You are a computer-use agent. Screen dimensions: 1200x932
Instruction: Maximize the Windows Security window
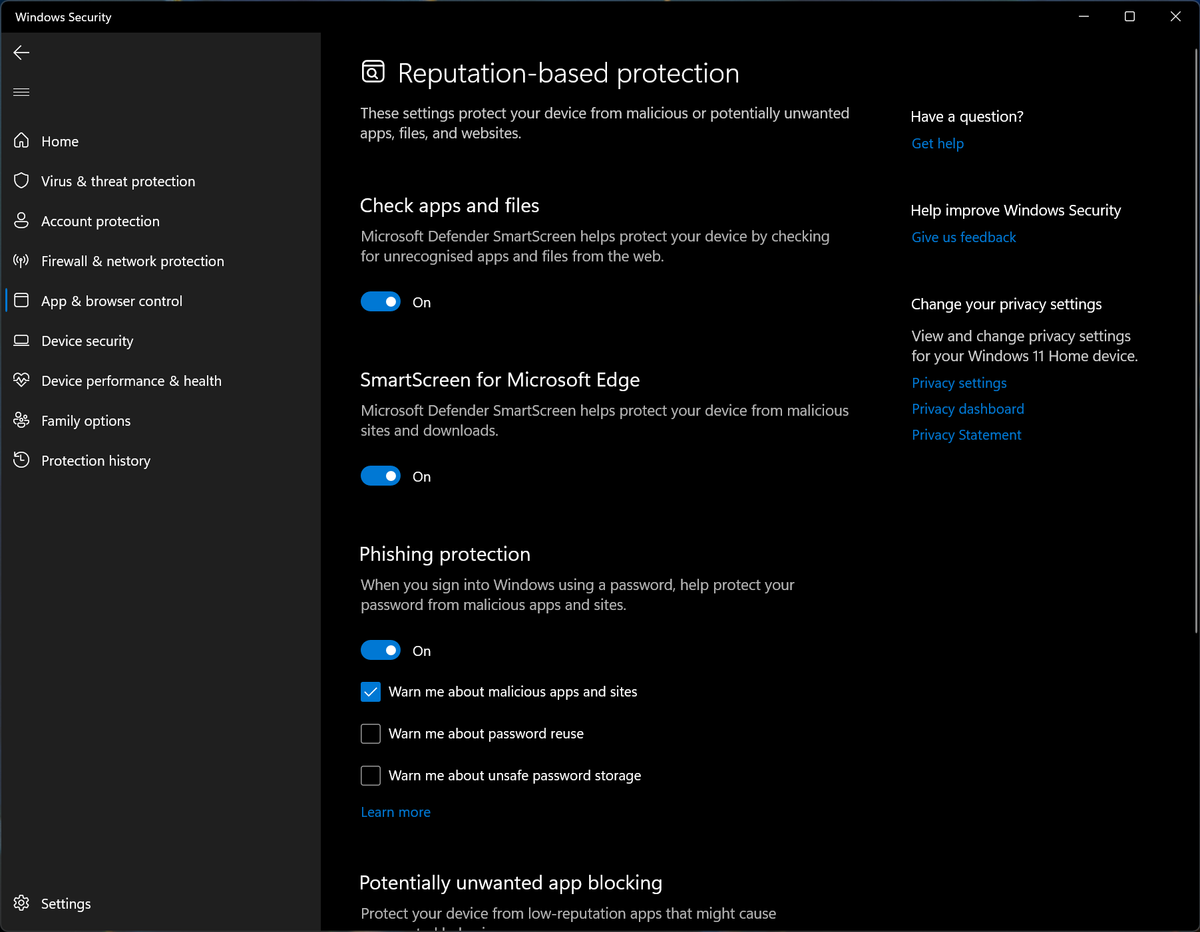pos(1129,16)
